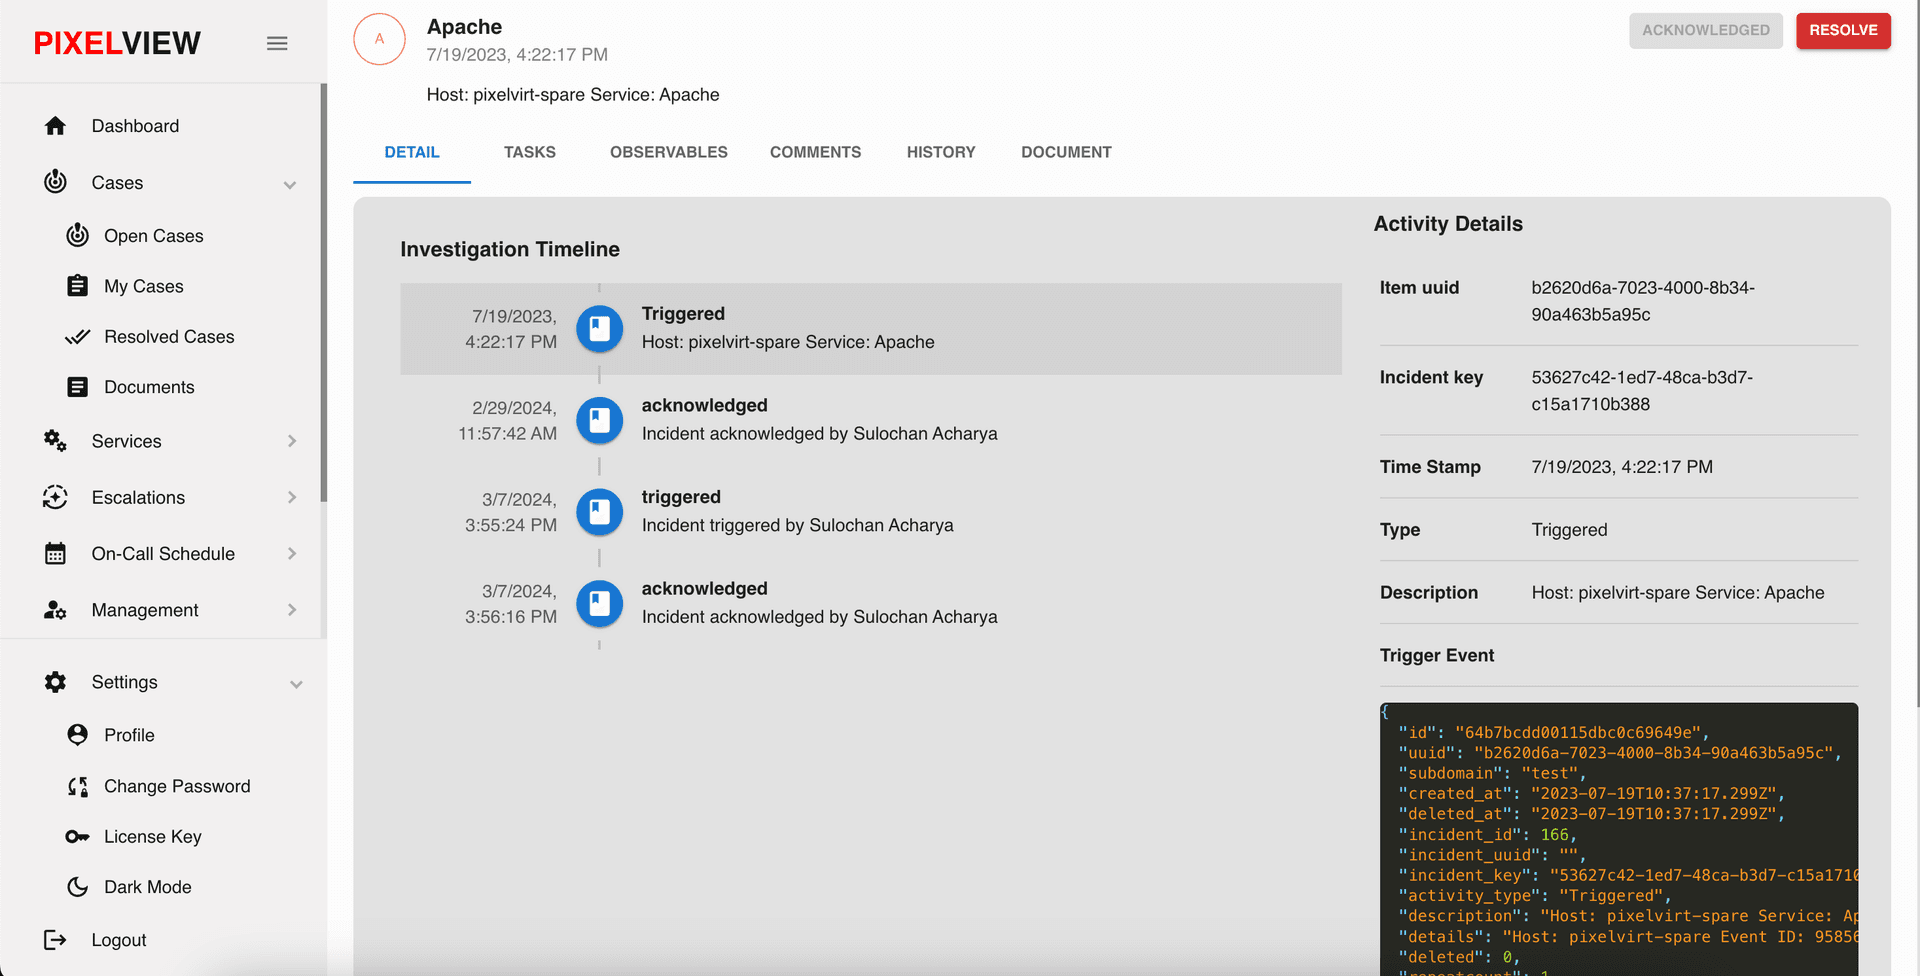Click the Logout exit icon
The height and width of the screenshot is (976, 1920).
coord(55,940)
